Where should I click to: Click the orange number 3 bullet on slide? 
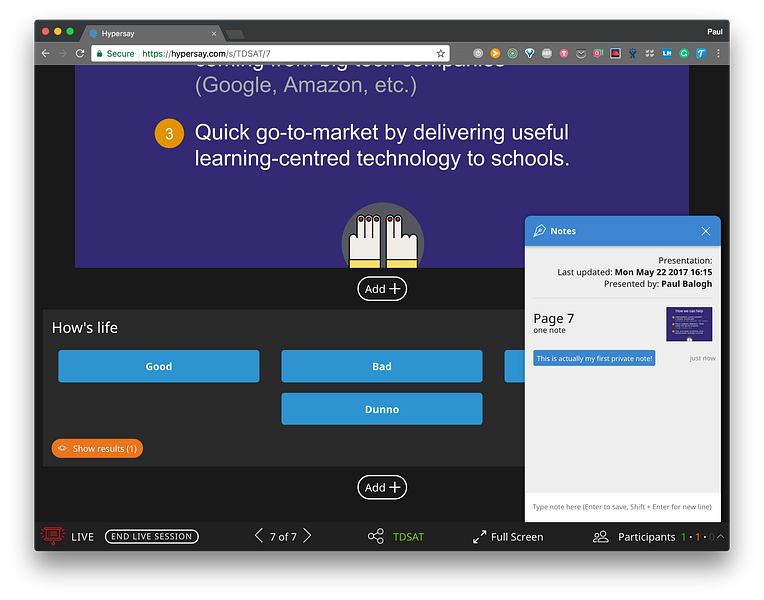tap(169, 133)
